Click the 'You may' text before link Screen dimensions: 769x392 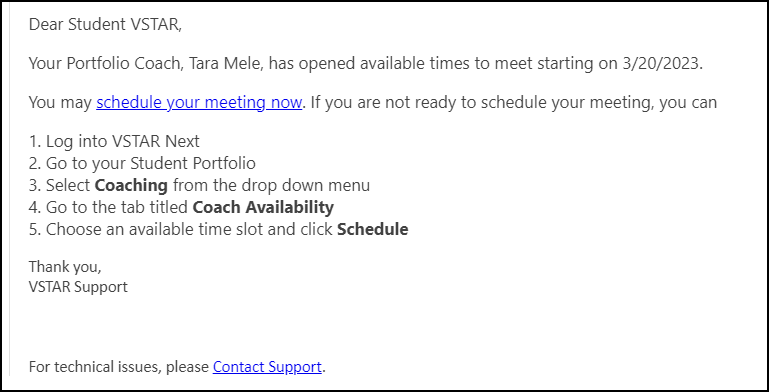60,103
